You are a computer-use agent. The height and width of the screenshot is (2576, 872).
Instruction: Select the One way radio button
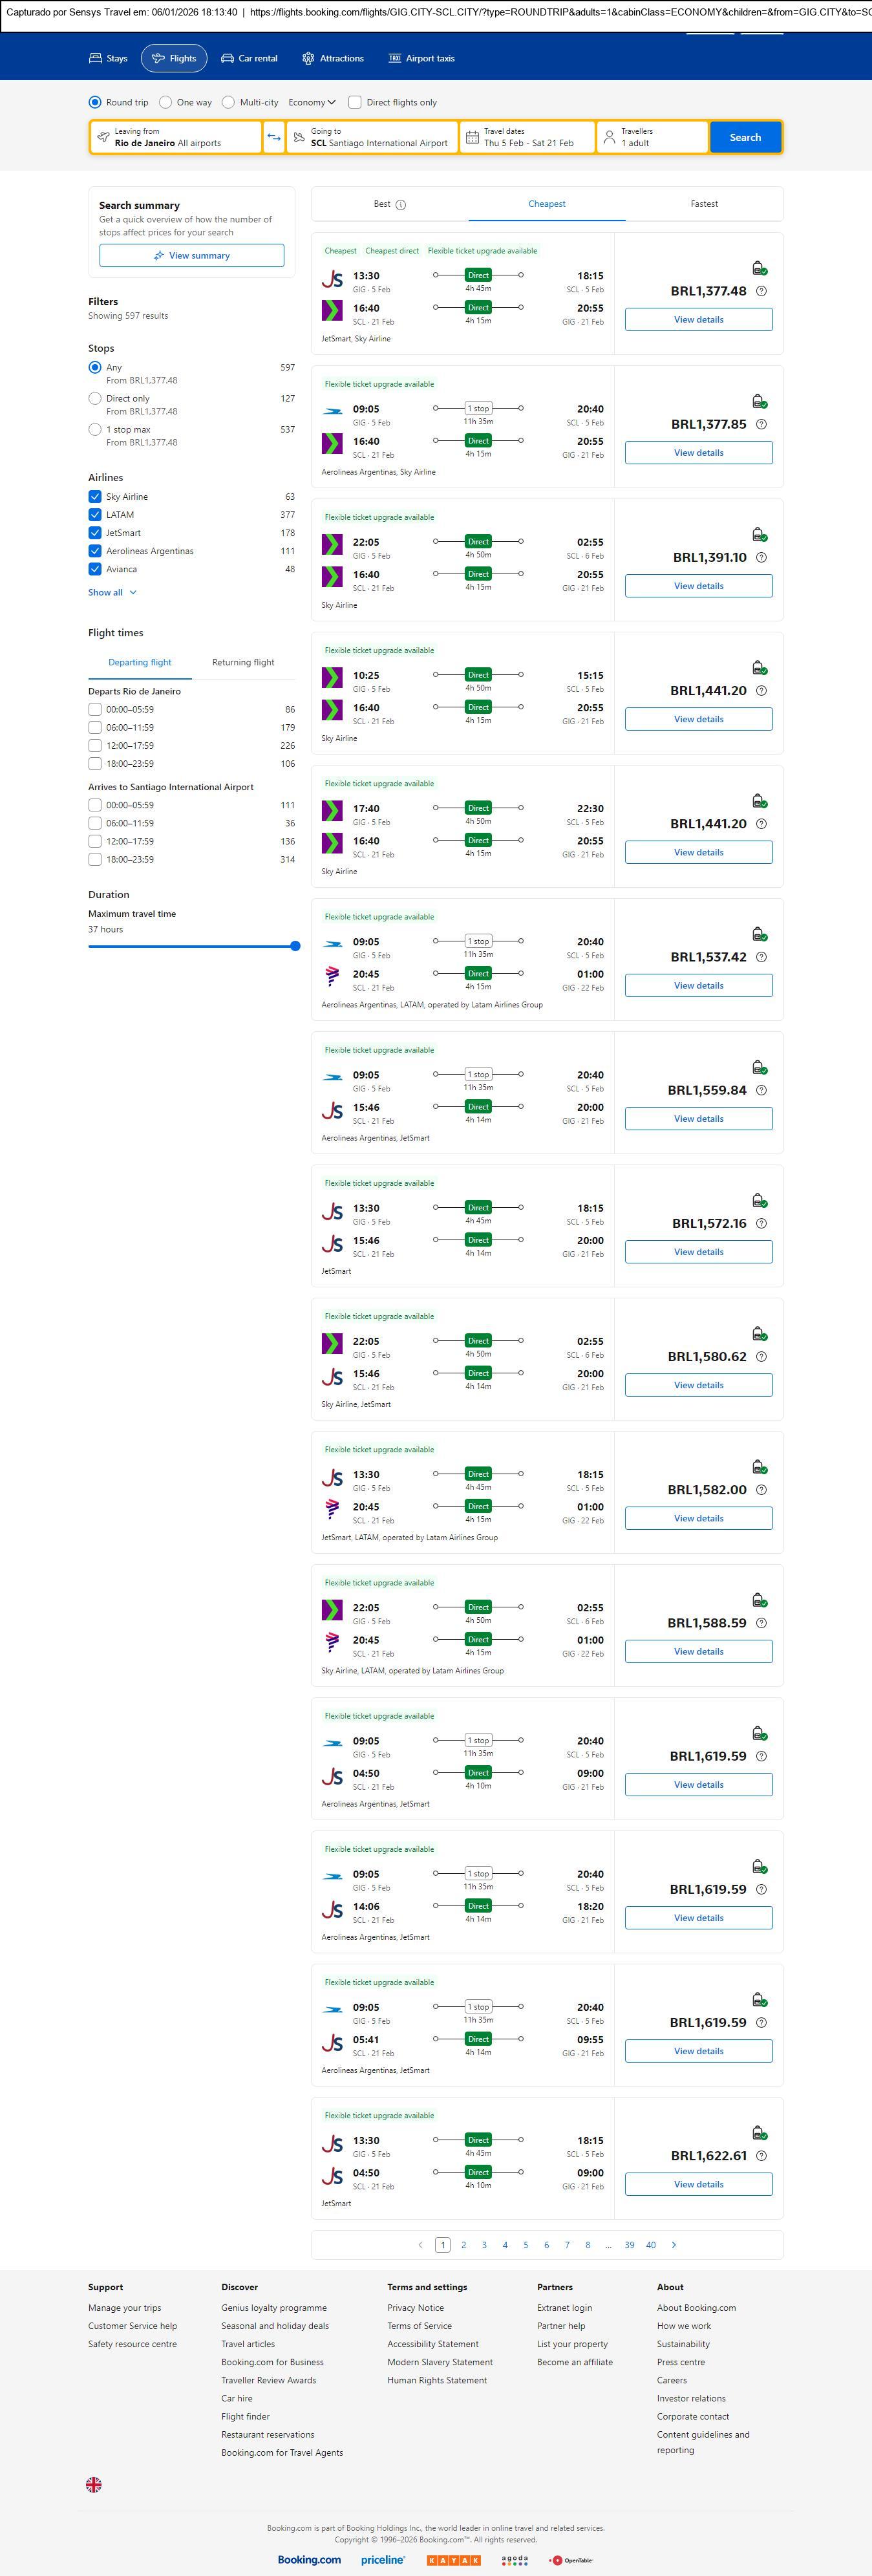[x=166, y=102]
